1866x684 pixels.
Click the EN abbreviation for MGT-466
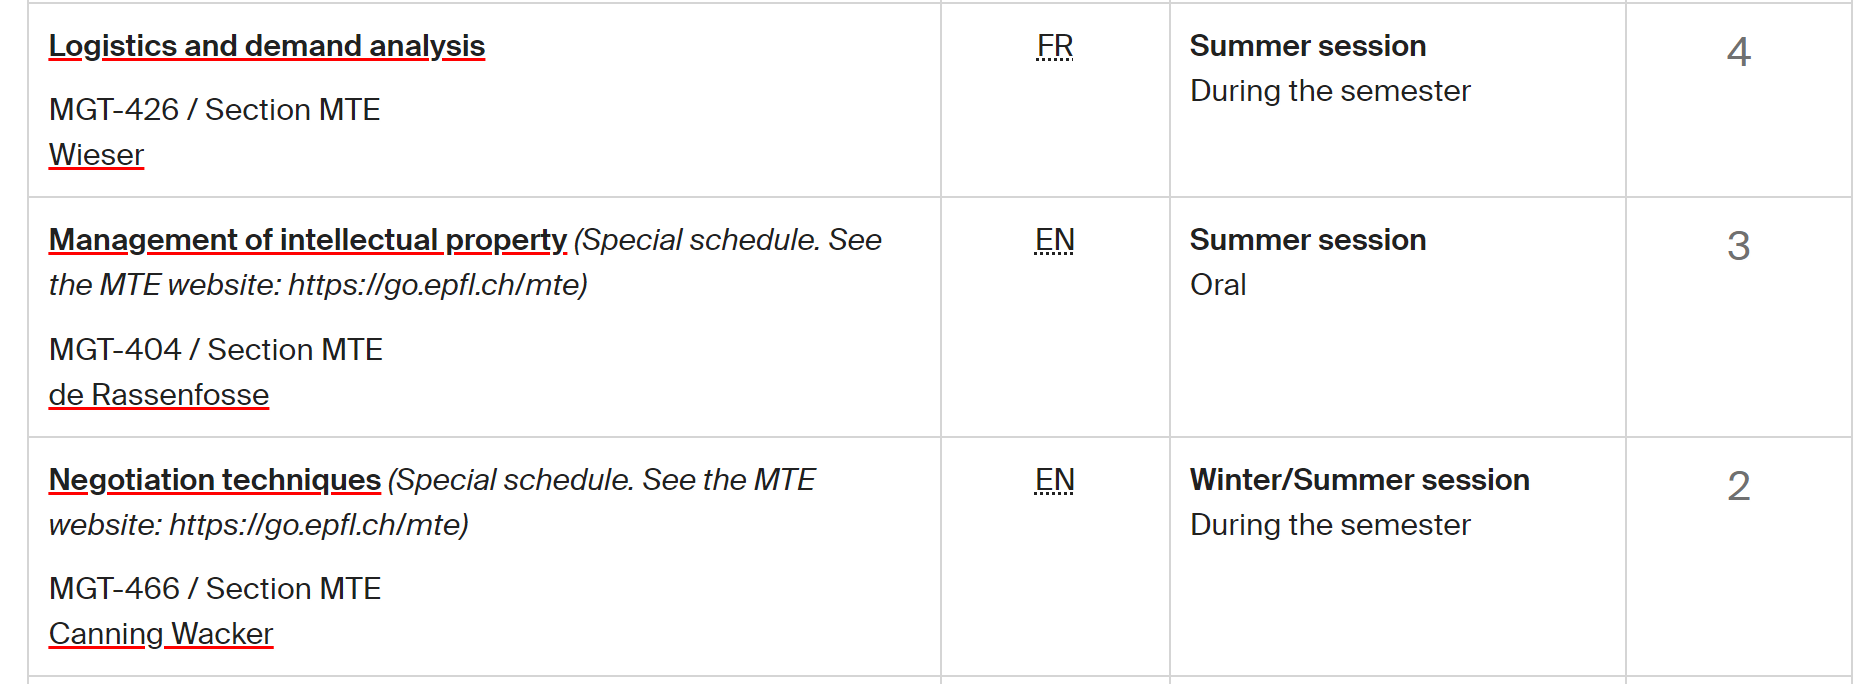[x=1055, y=480]
